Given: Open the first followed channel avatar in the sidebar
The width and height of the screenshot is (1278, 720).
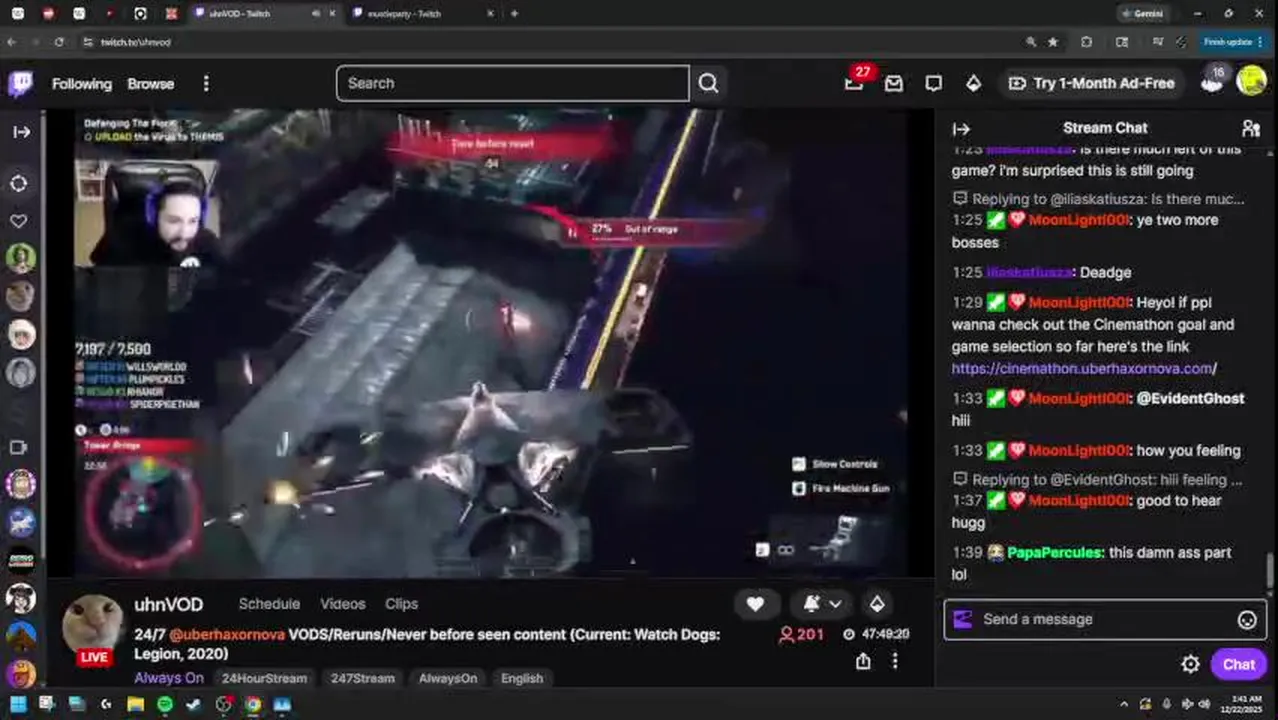Looking at the screenshot, I should [20, 258].
